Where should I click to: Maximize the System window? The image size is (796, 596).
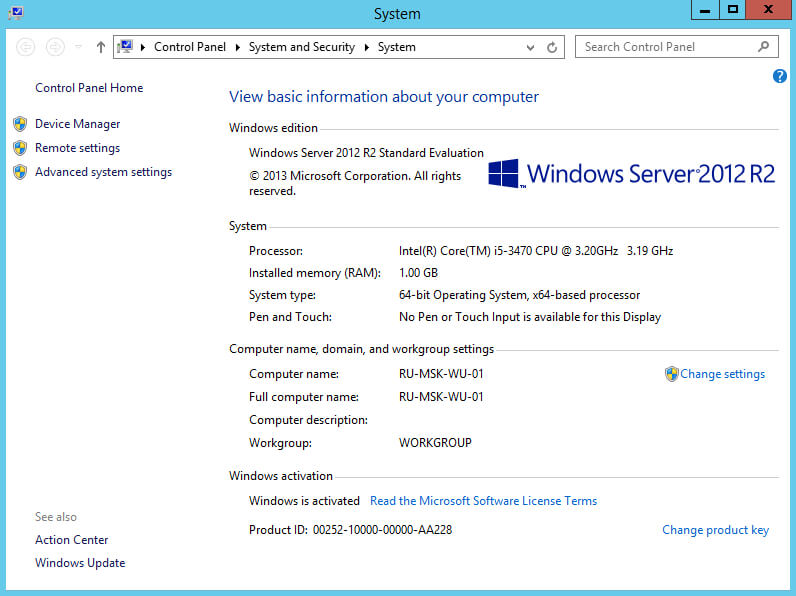[733, 10]
